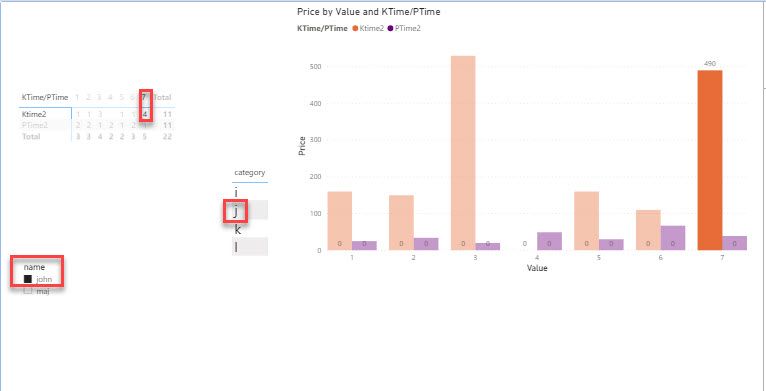The width and height of the screenshot is (766, 391).
Task: Select the Ktime2 bar at value 1
Action: tap(340, 221)
